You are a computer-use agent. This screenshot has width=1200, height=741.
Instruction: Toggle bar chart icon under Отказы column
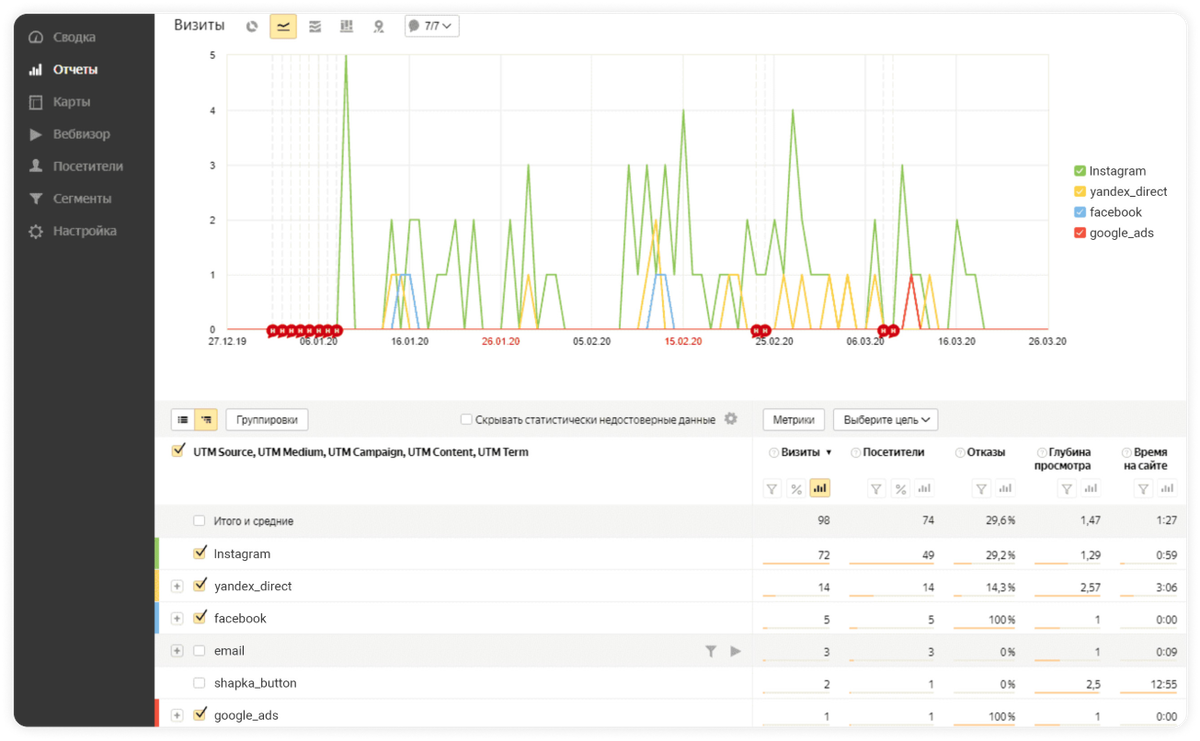(x=1006, y=489)
